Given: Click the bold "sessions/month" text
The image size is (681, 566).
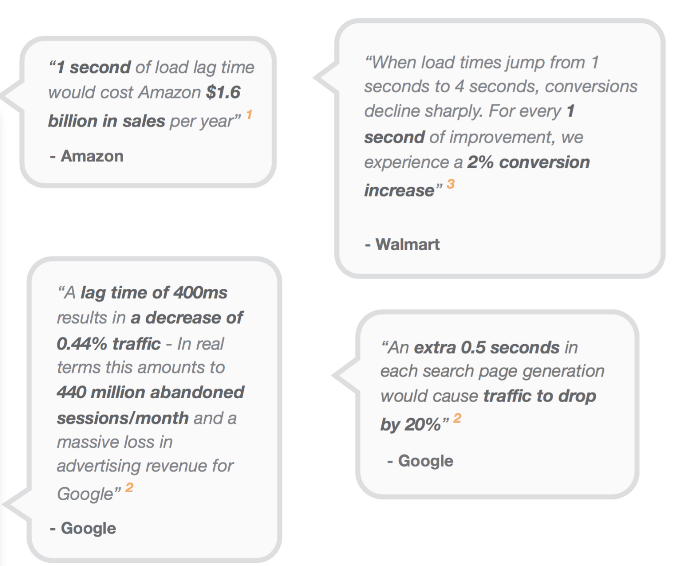Looking at the screenshot, I should (122, 418).
